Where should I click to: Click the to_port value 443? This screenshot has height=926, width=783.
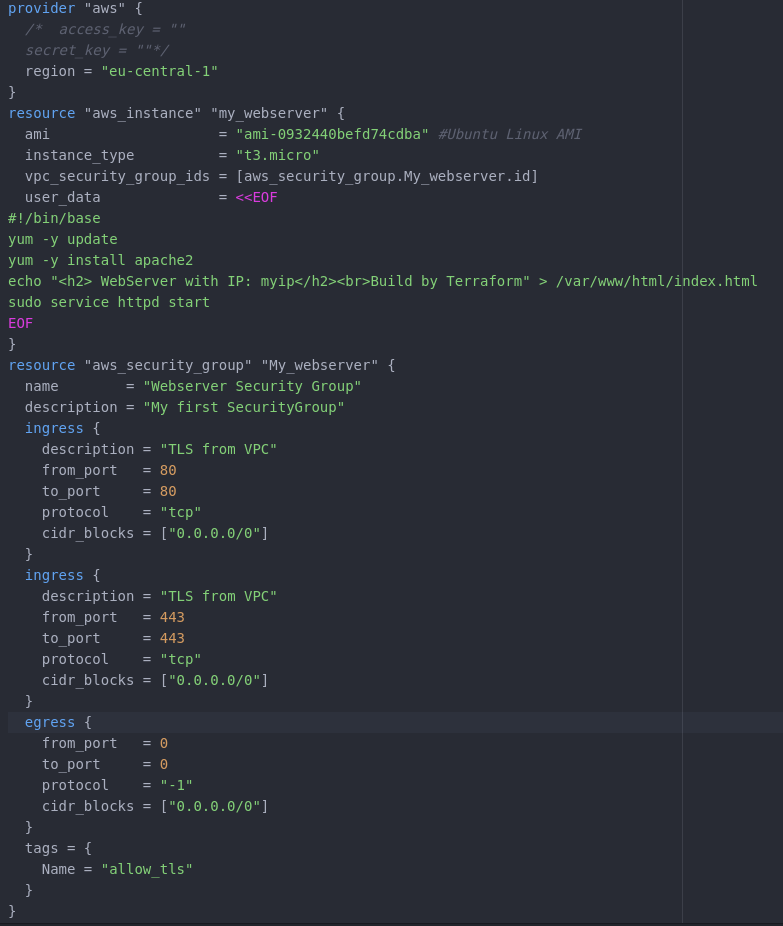[172, 638]
